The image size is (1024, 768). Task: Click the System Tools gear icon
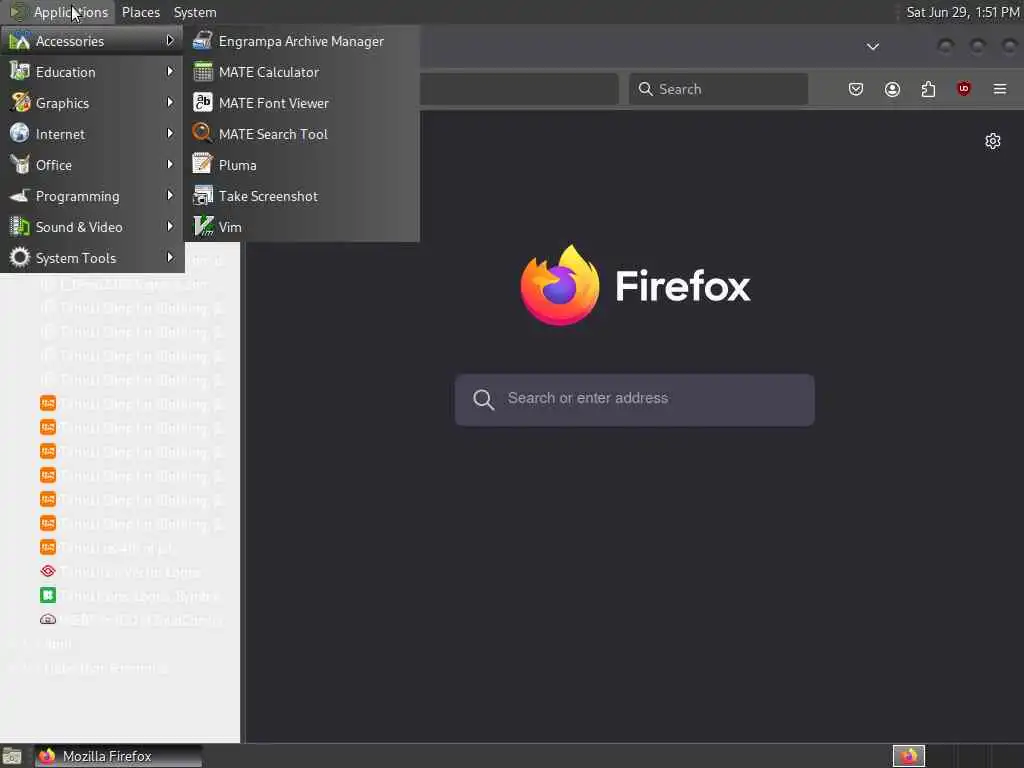click(20, 257)
